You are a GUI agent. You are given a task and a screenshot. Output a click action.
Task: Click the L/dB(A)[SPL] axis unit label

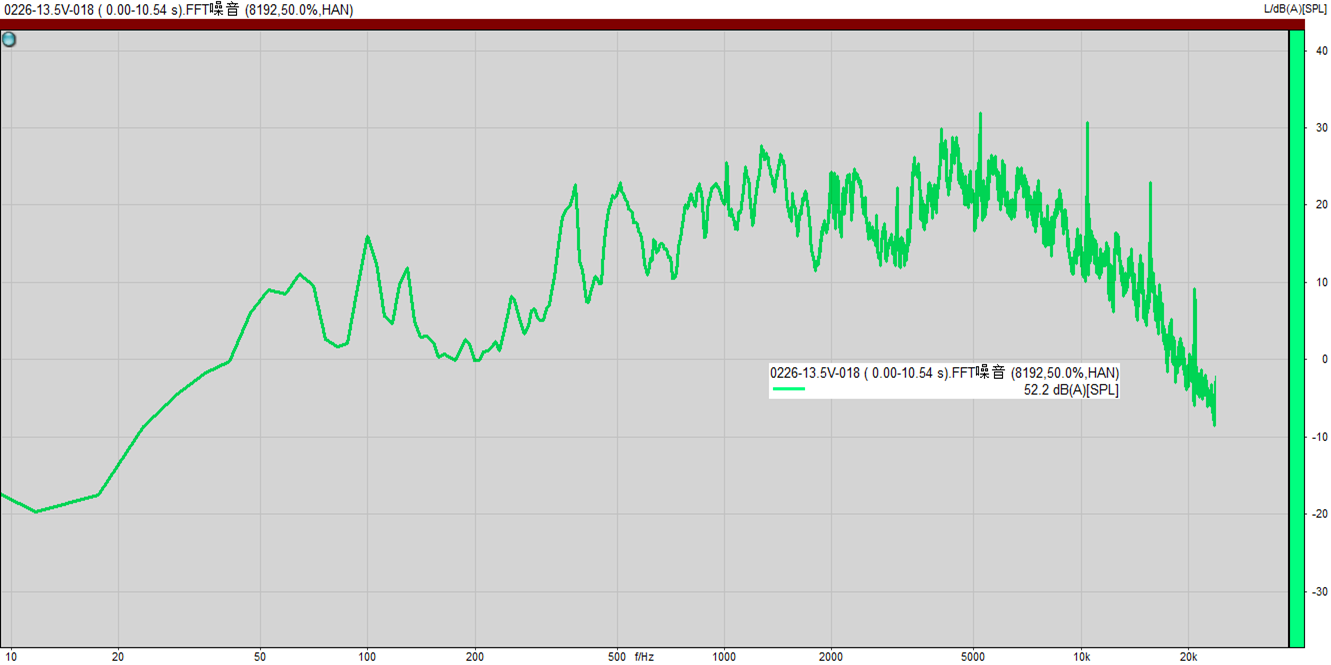[x=1296, y=9]
